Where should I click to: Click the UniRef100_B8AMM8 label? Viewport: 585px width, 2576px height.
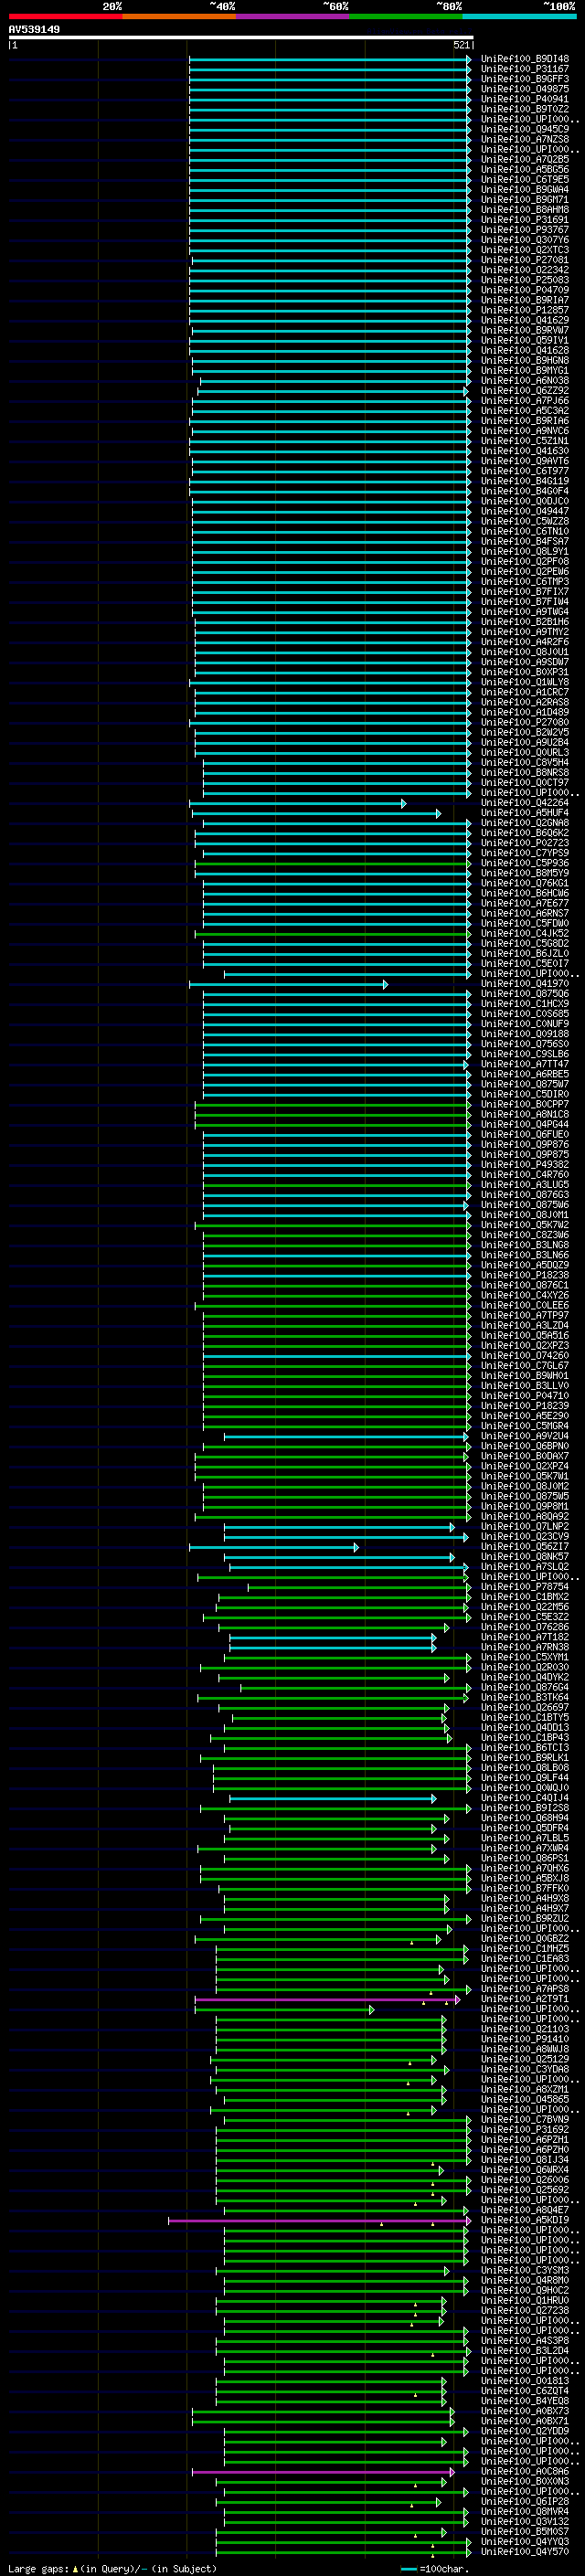pyautogui.click(x=525, y=210)
